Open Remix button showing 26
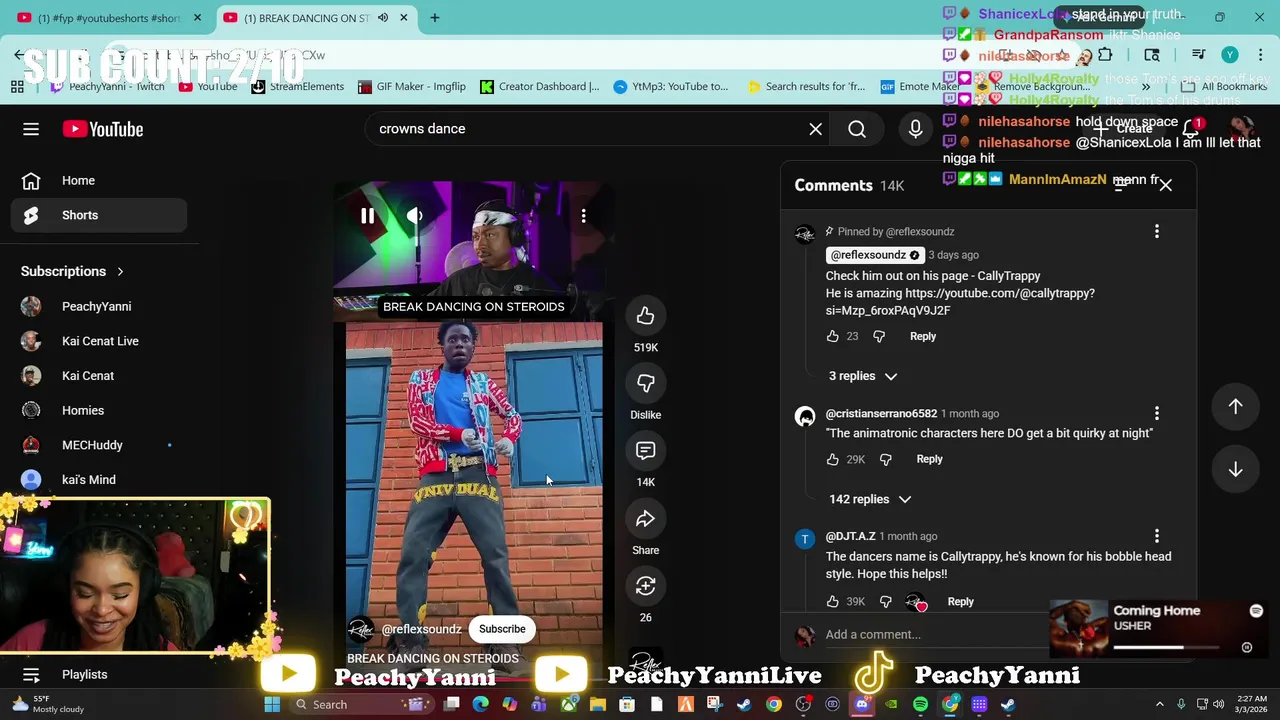The width and height of the screenshot is (1280, 720). click(x=645, y=586)
